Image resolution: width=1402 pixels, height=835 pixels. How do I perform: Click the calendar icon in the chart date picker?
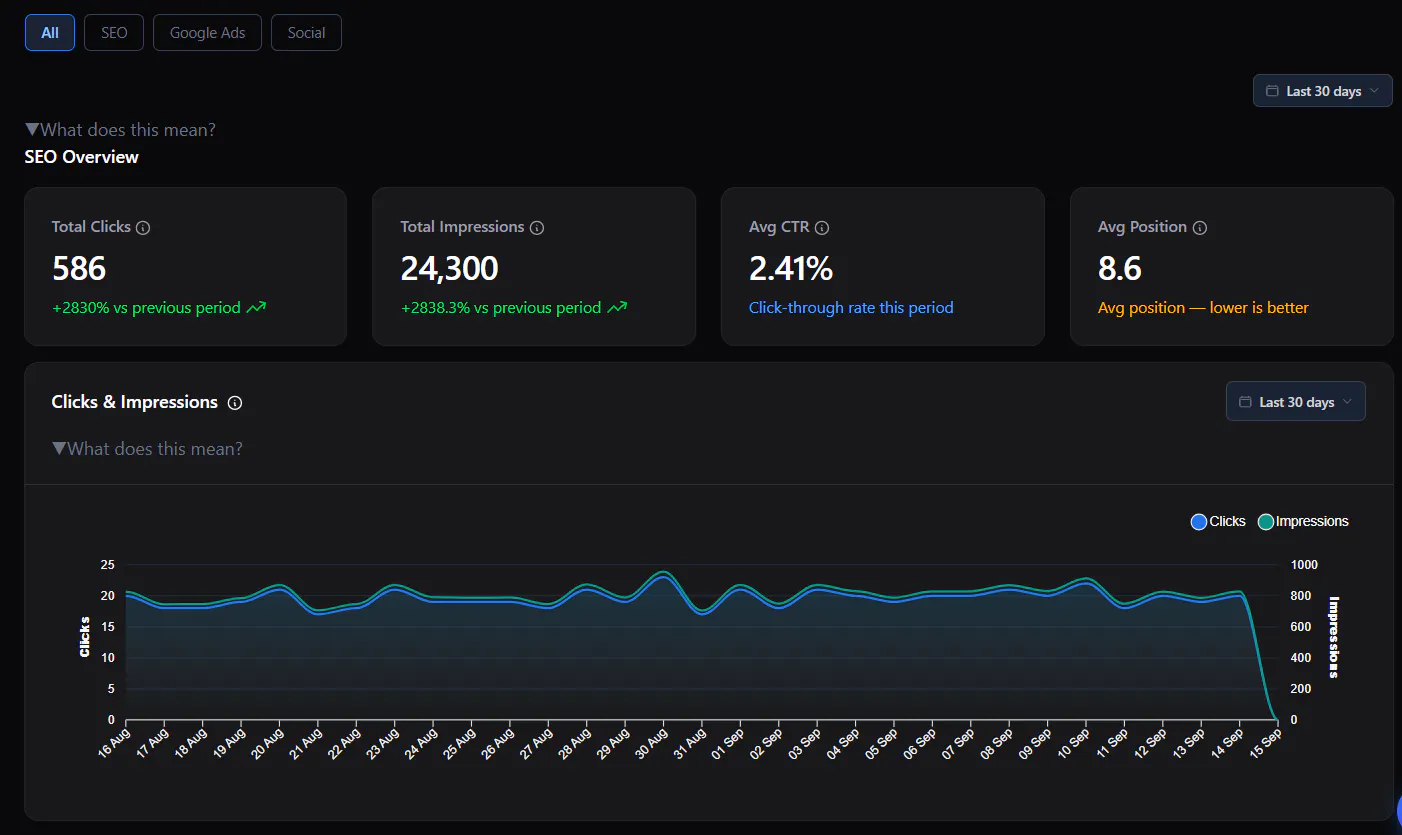pos(1245,402)
